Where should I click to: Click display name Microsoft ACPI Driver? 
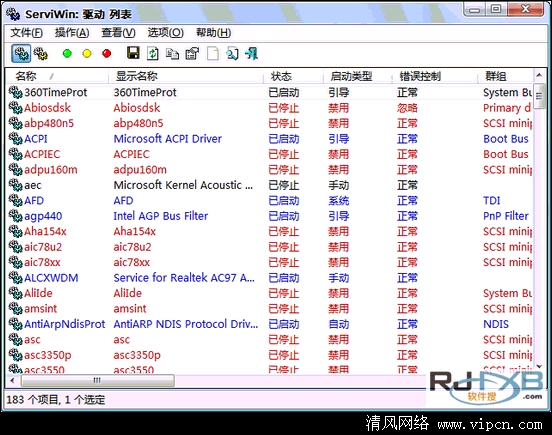[x=168, y=139]
